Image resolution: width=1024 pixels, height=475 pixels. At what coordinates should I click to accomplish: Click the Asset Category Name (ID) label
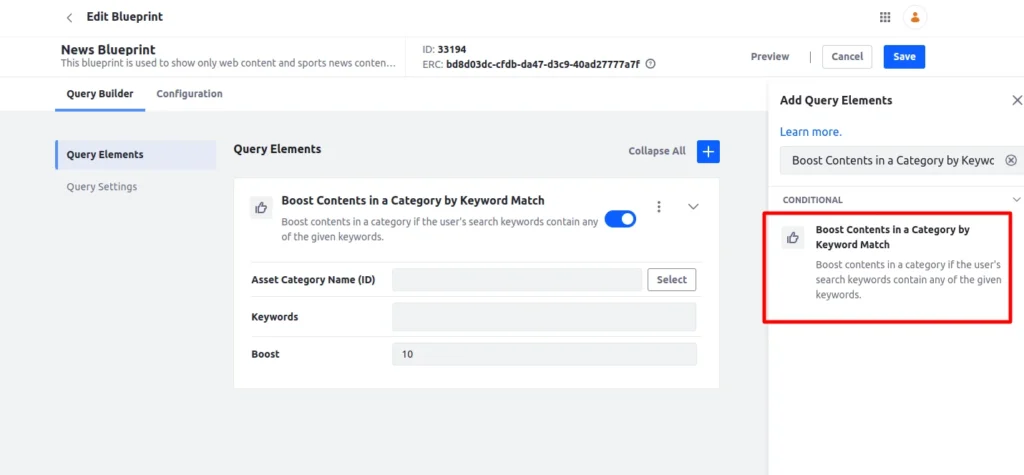[313, 280]
